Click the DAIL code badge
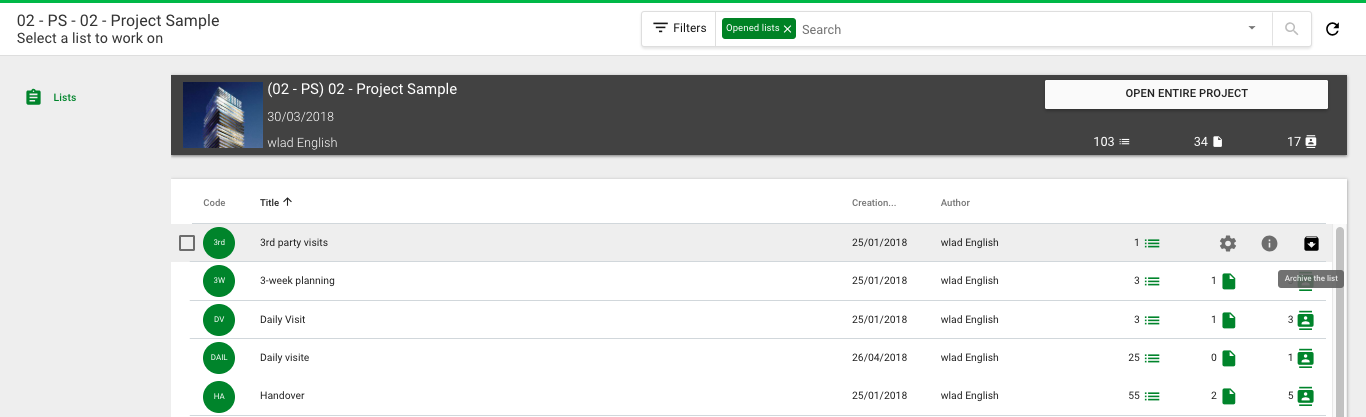Viewport: 1366px width, 417px height. point(219,358)
